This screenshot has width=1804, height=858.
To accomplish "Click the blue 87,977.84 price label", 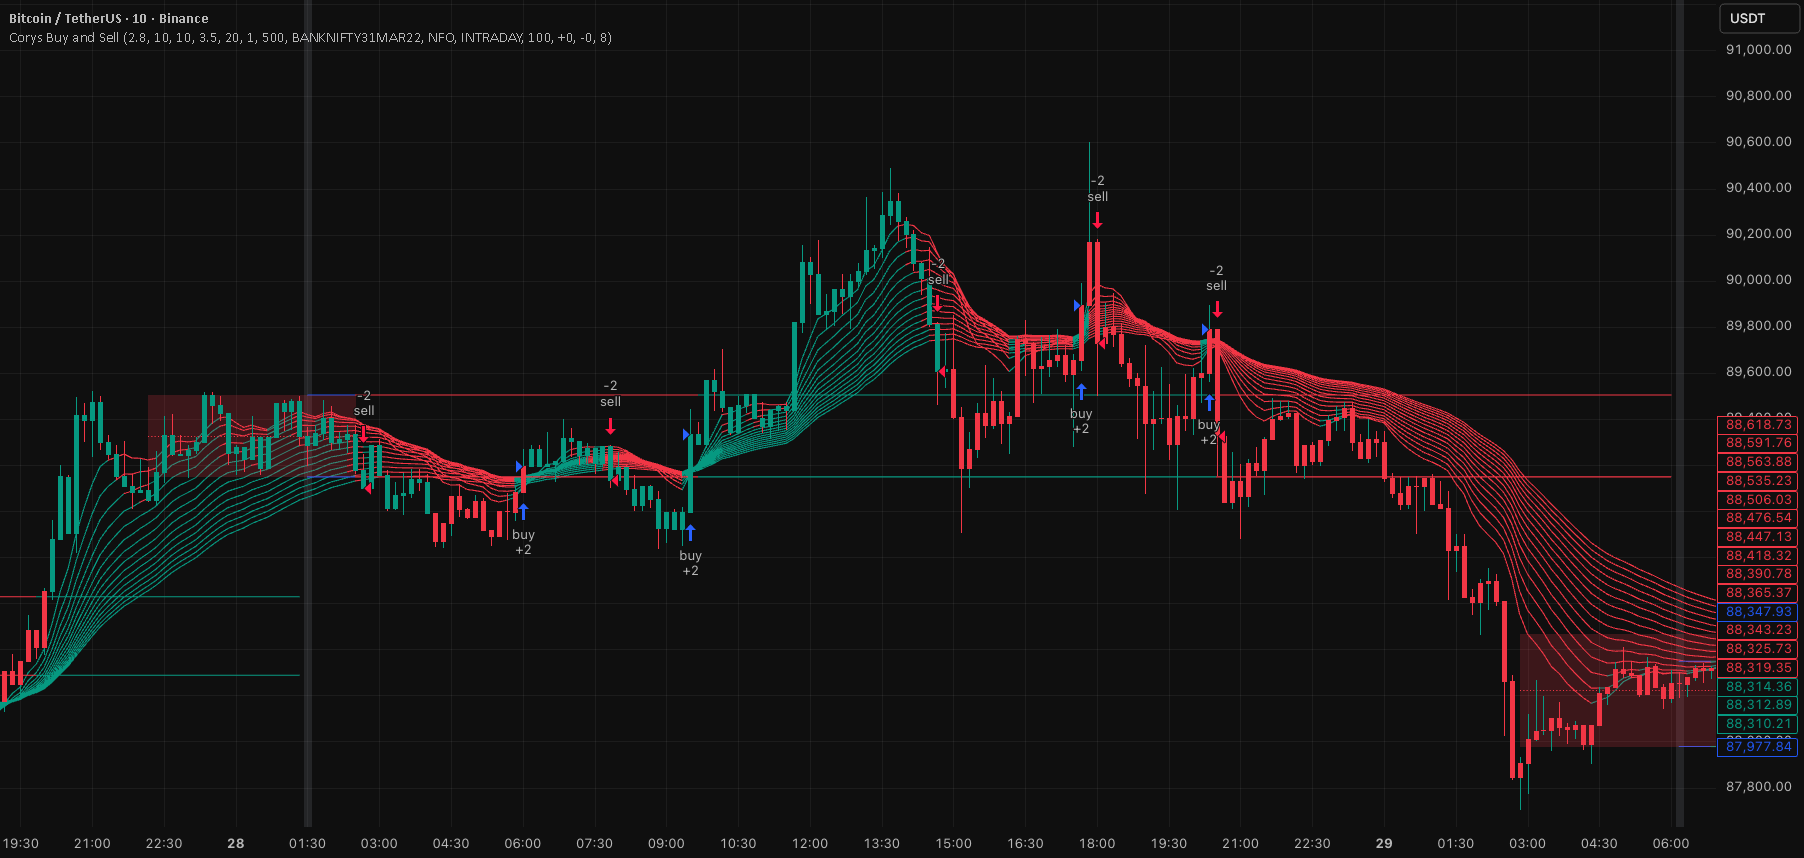I will tap(1757, 746).
